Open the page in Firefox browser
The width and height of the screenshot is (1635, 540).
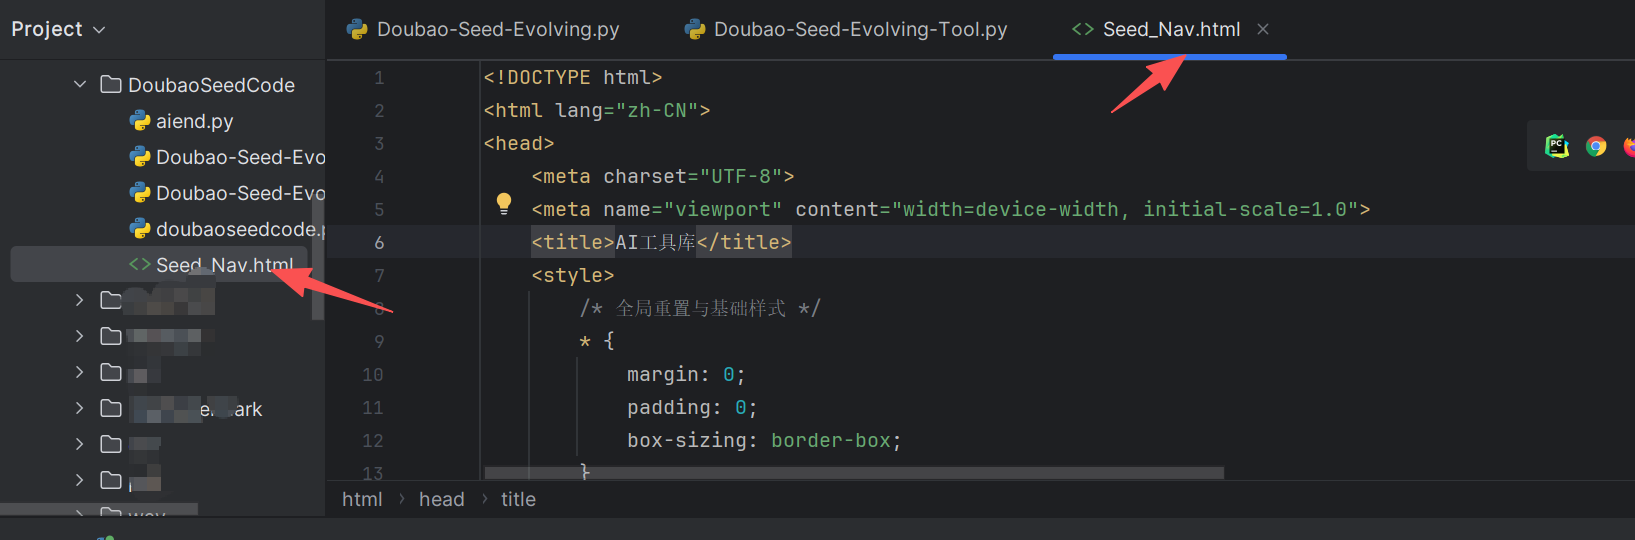pyautogui.click(x=1630, y=146)
